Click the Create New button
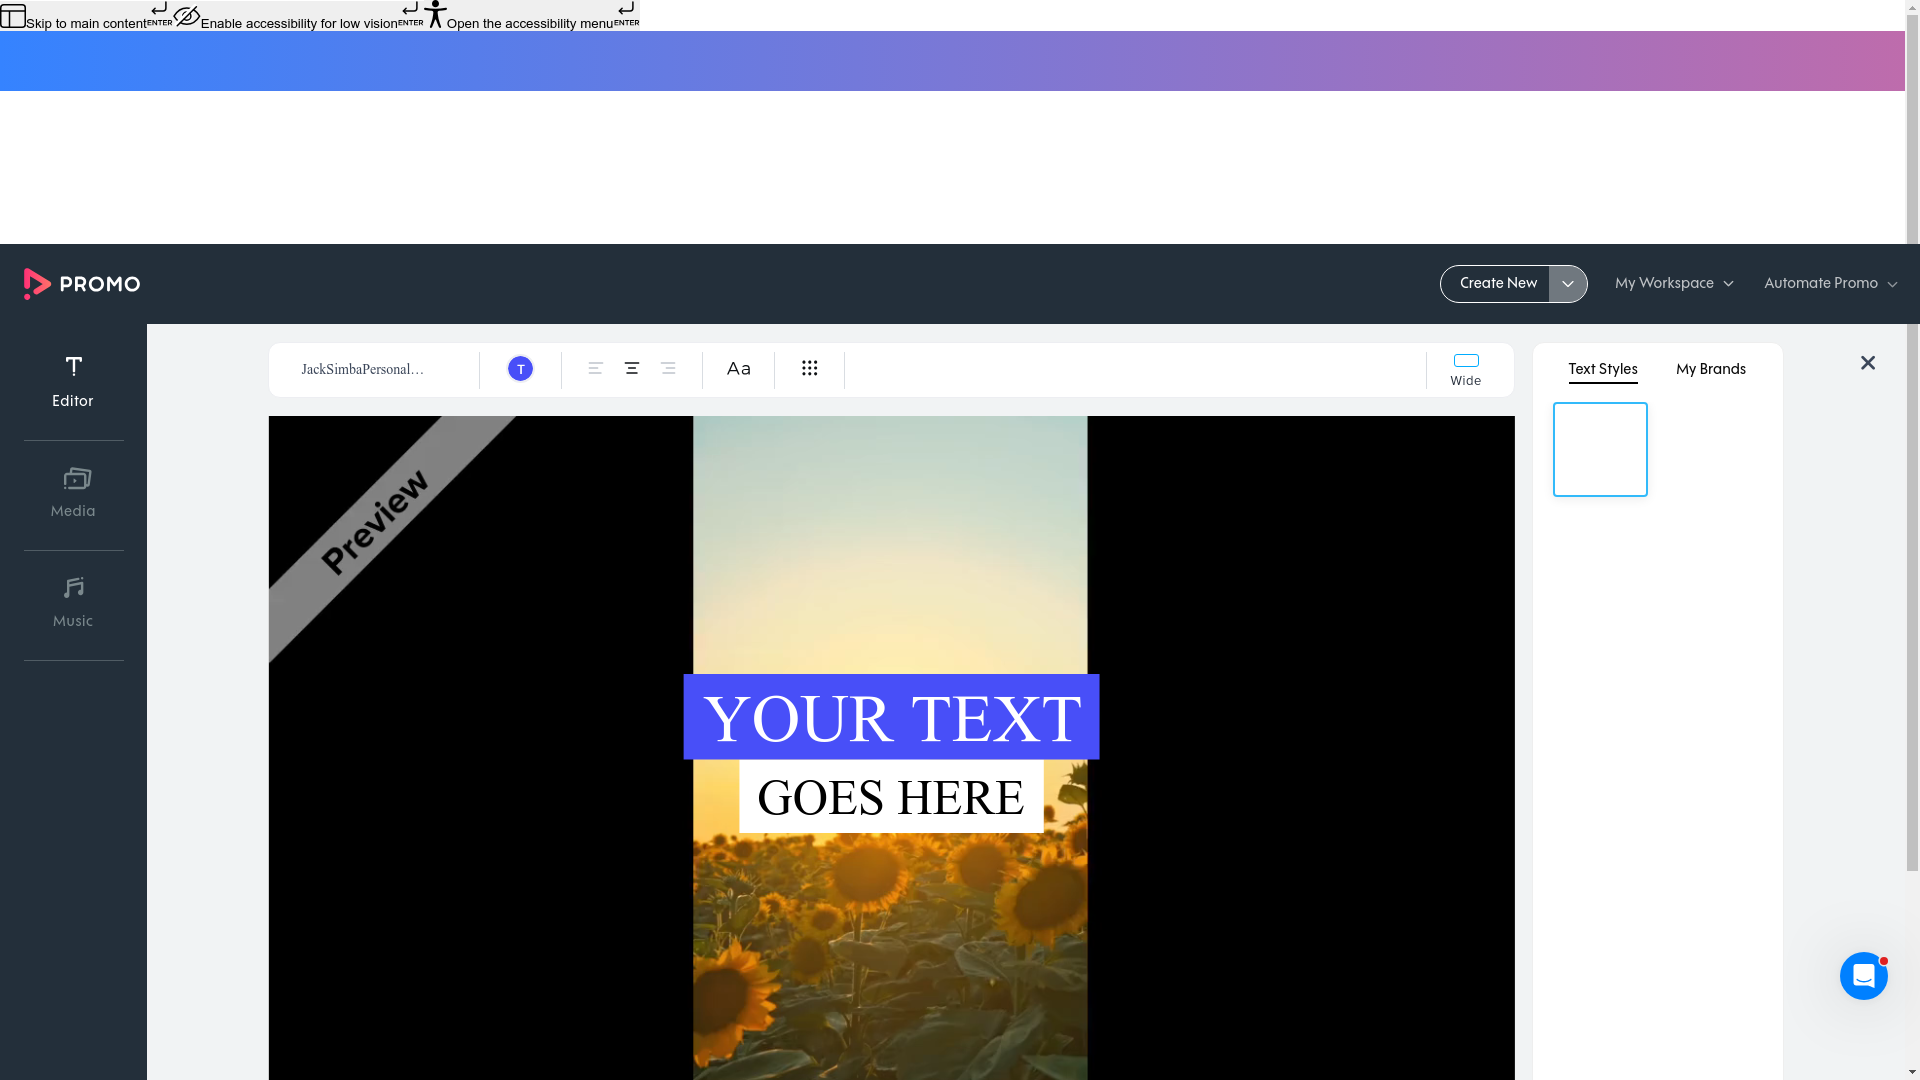Viewport: 1920px width, 1080px height. (x=1497, y=284)
